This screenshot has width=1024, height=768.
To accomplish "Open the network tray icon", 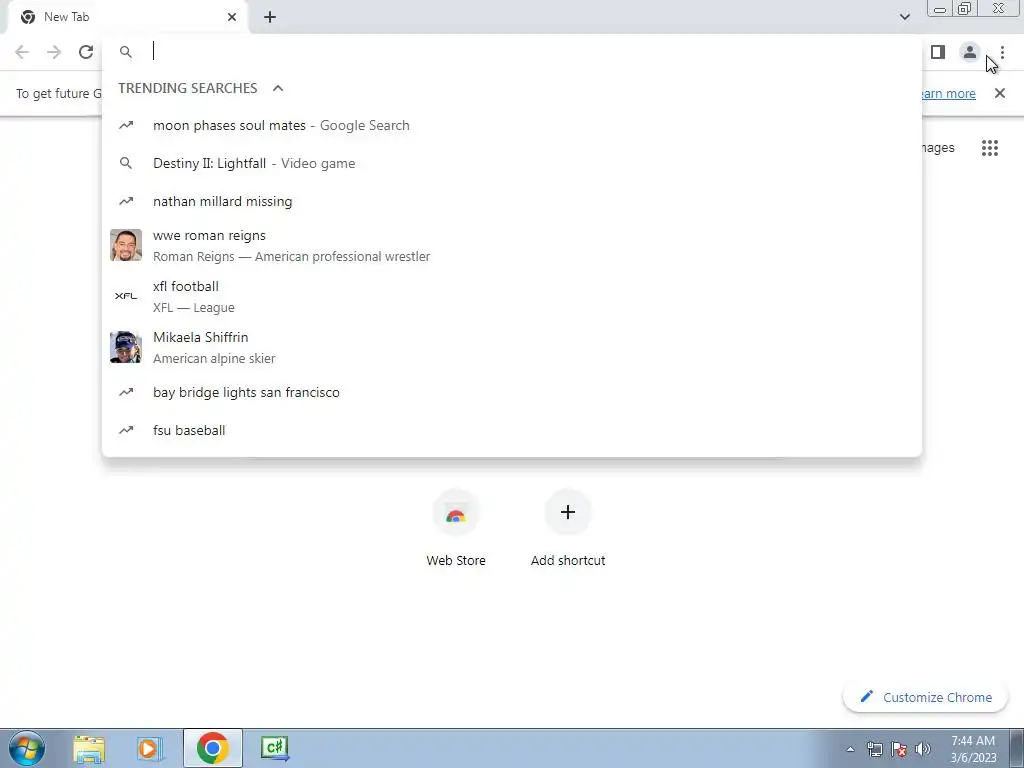I will 874,750.
